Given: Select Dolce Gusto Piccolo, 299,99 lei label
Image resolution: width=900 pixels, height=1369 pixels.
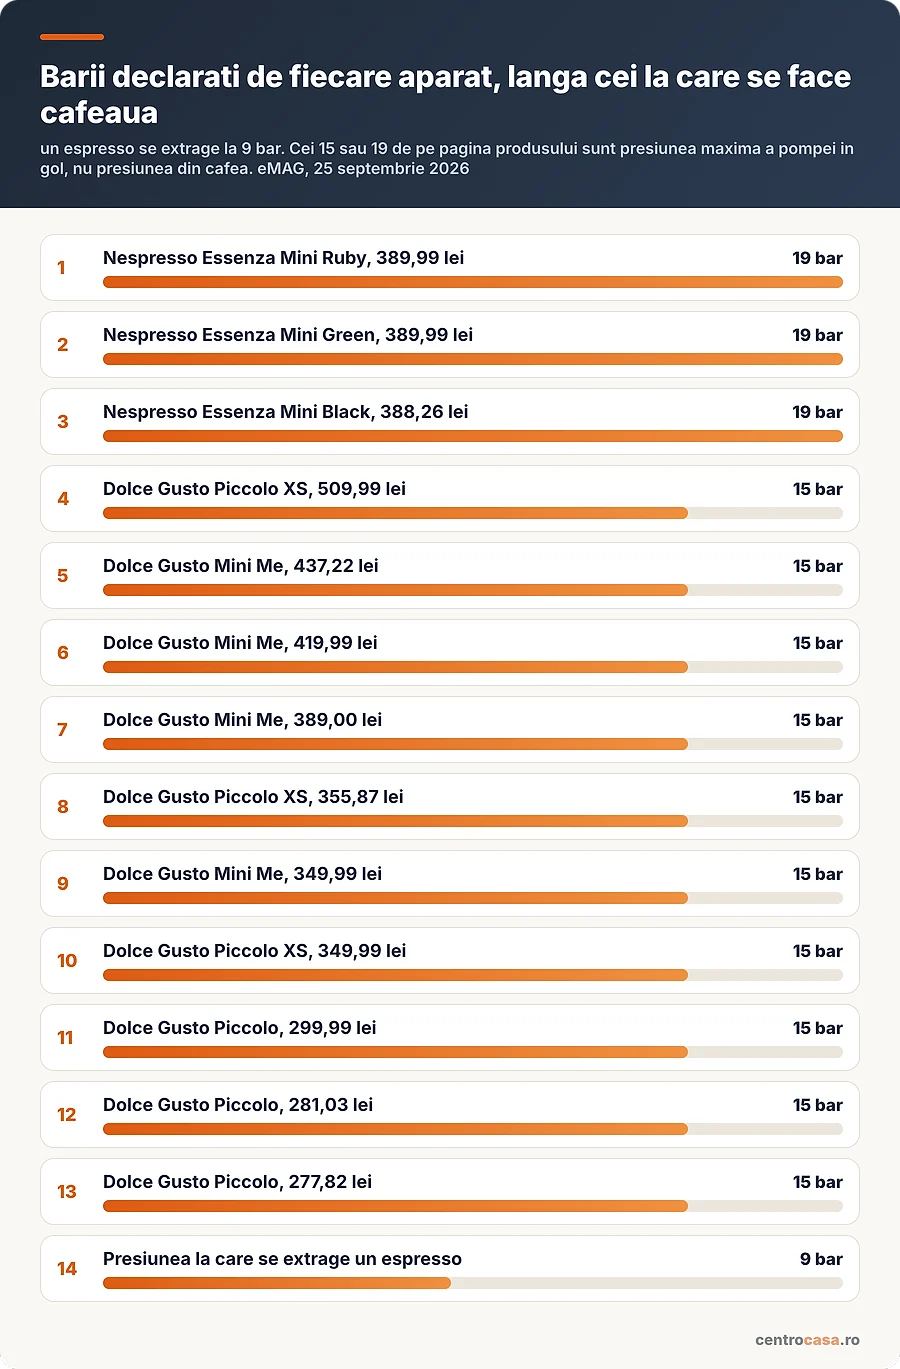Looking at the screenshot, I should pos(240,1028).
